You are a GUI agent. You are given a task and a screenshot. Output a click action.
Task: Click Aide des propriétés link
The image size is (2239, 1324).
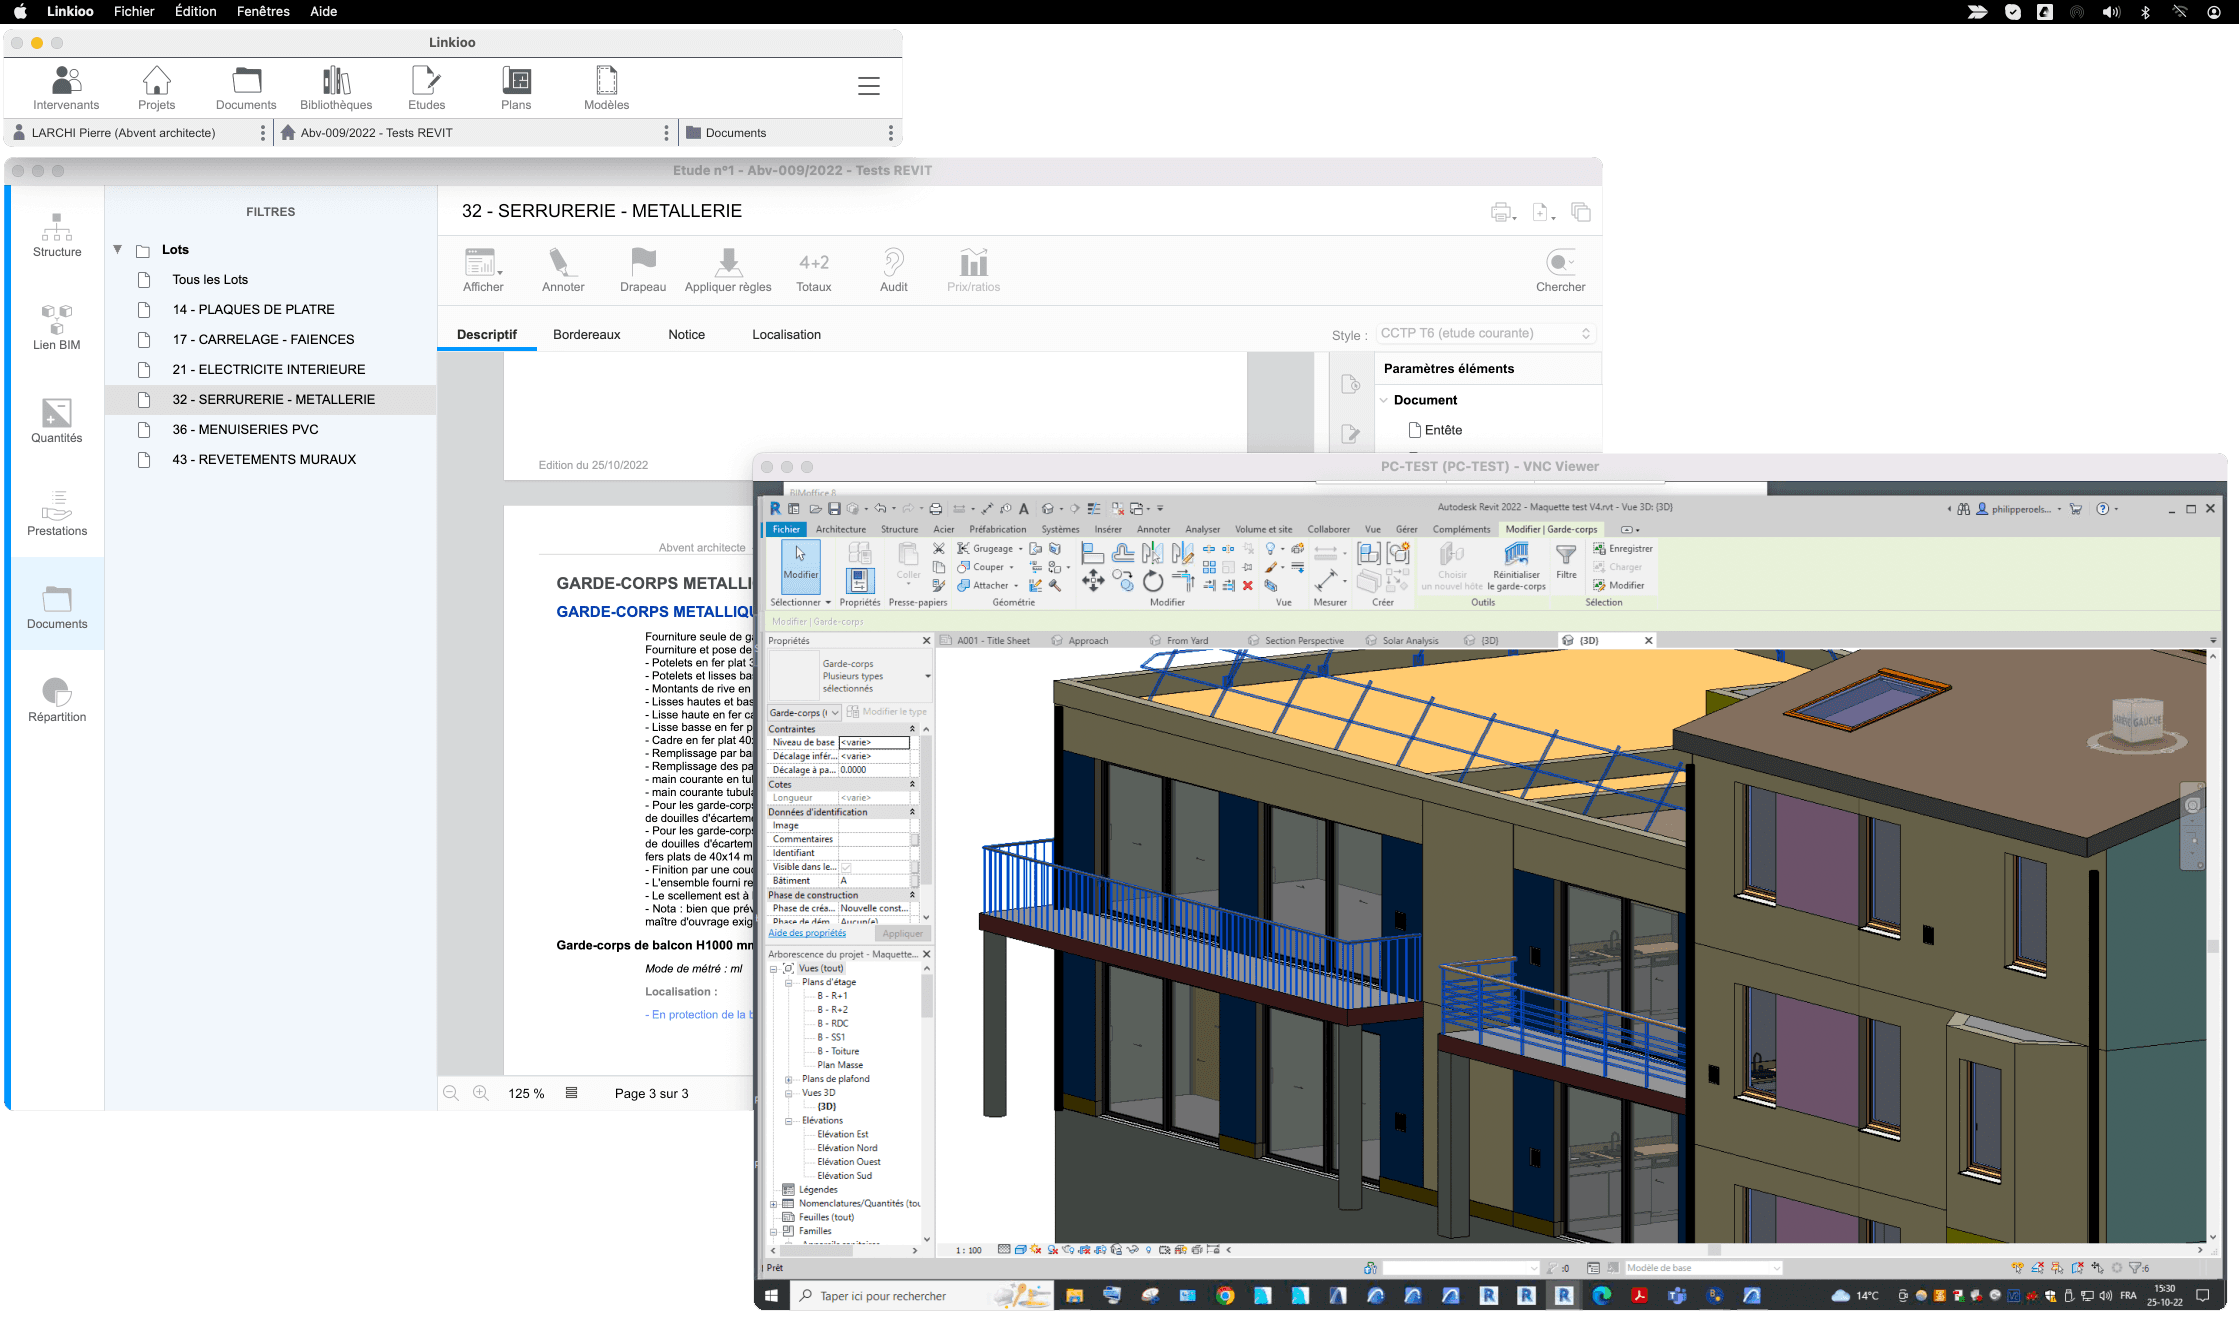(x=806, y=933)
